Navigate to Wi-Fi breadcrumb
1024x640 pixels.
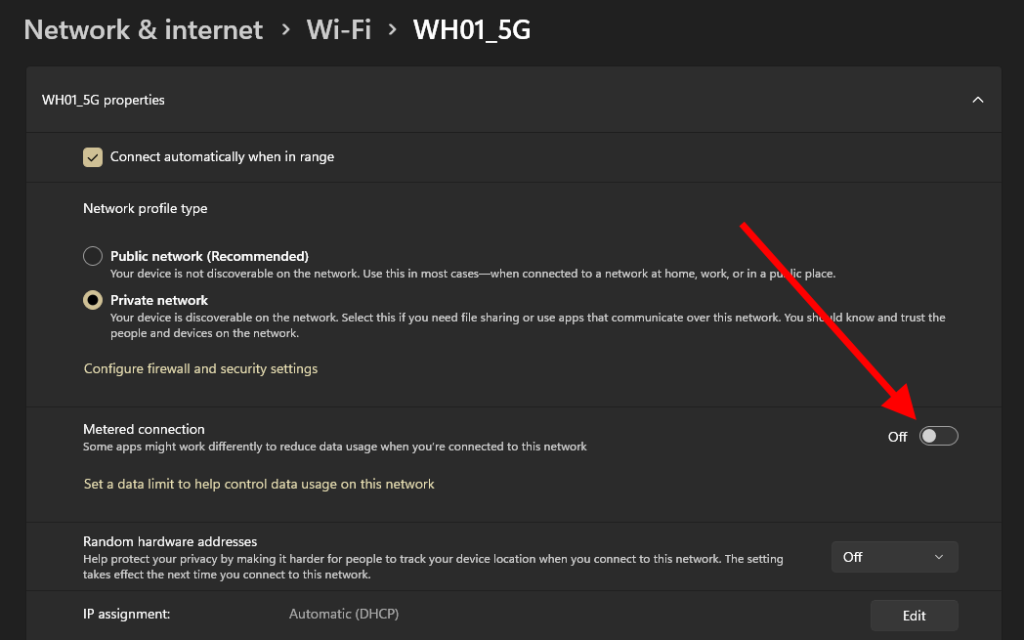[339, 30]
